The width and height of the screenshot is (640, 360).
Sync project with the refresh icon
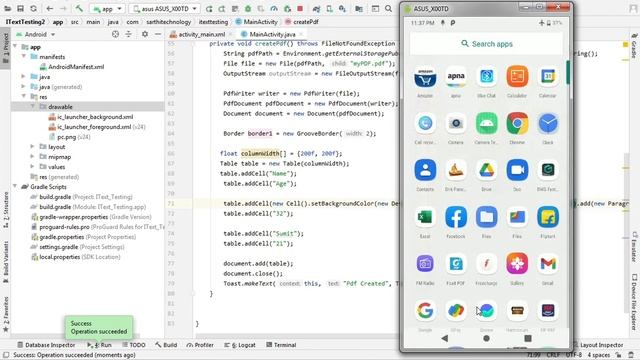point(33,8)
